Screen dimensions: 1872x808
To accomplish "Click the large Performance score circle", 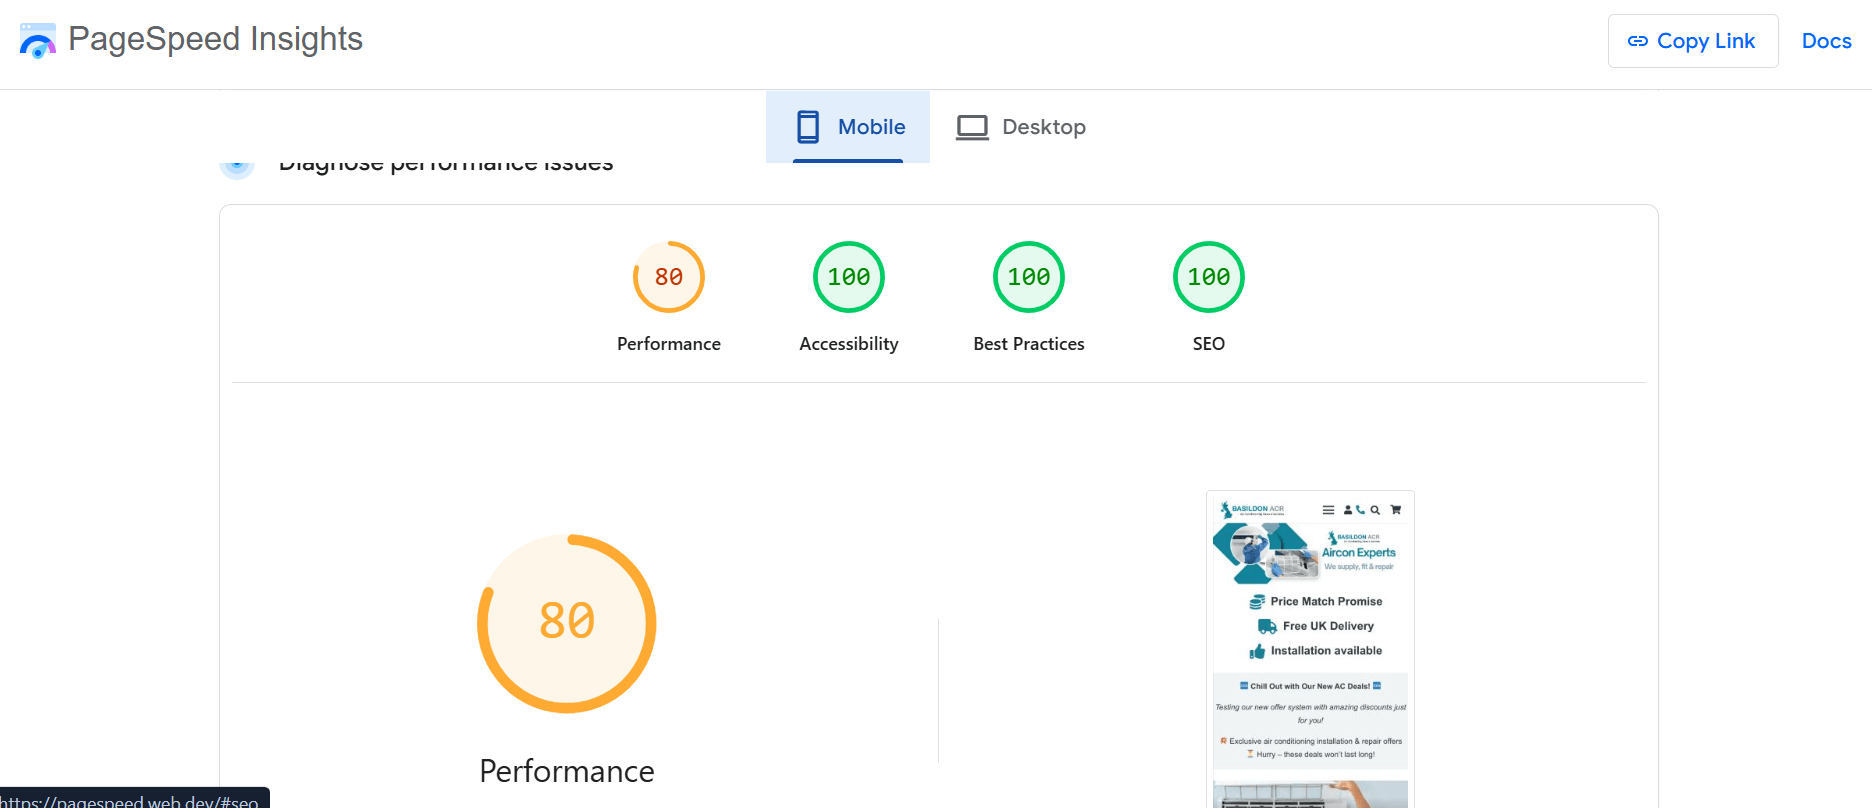I will tap(567, 623).
